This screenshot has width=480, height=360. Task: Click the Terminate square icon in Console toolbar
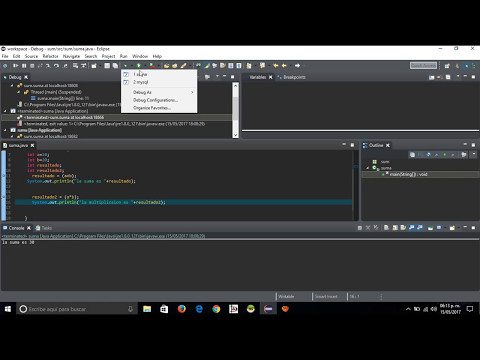(359, 228)
